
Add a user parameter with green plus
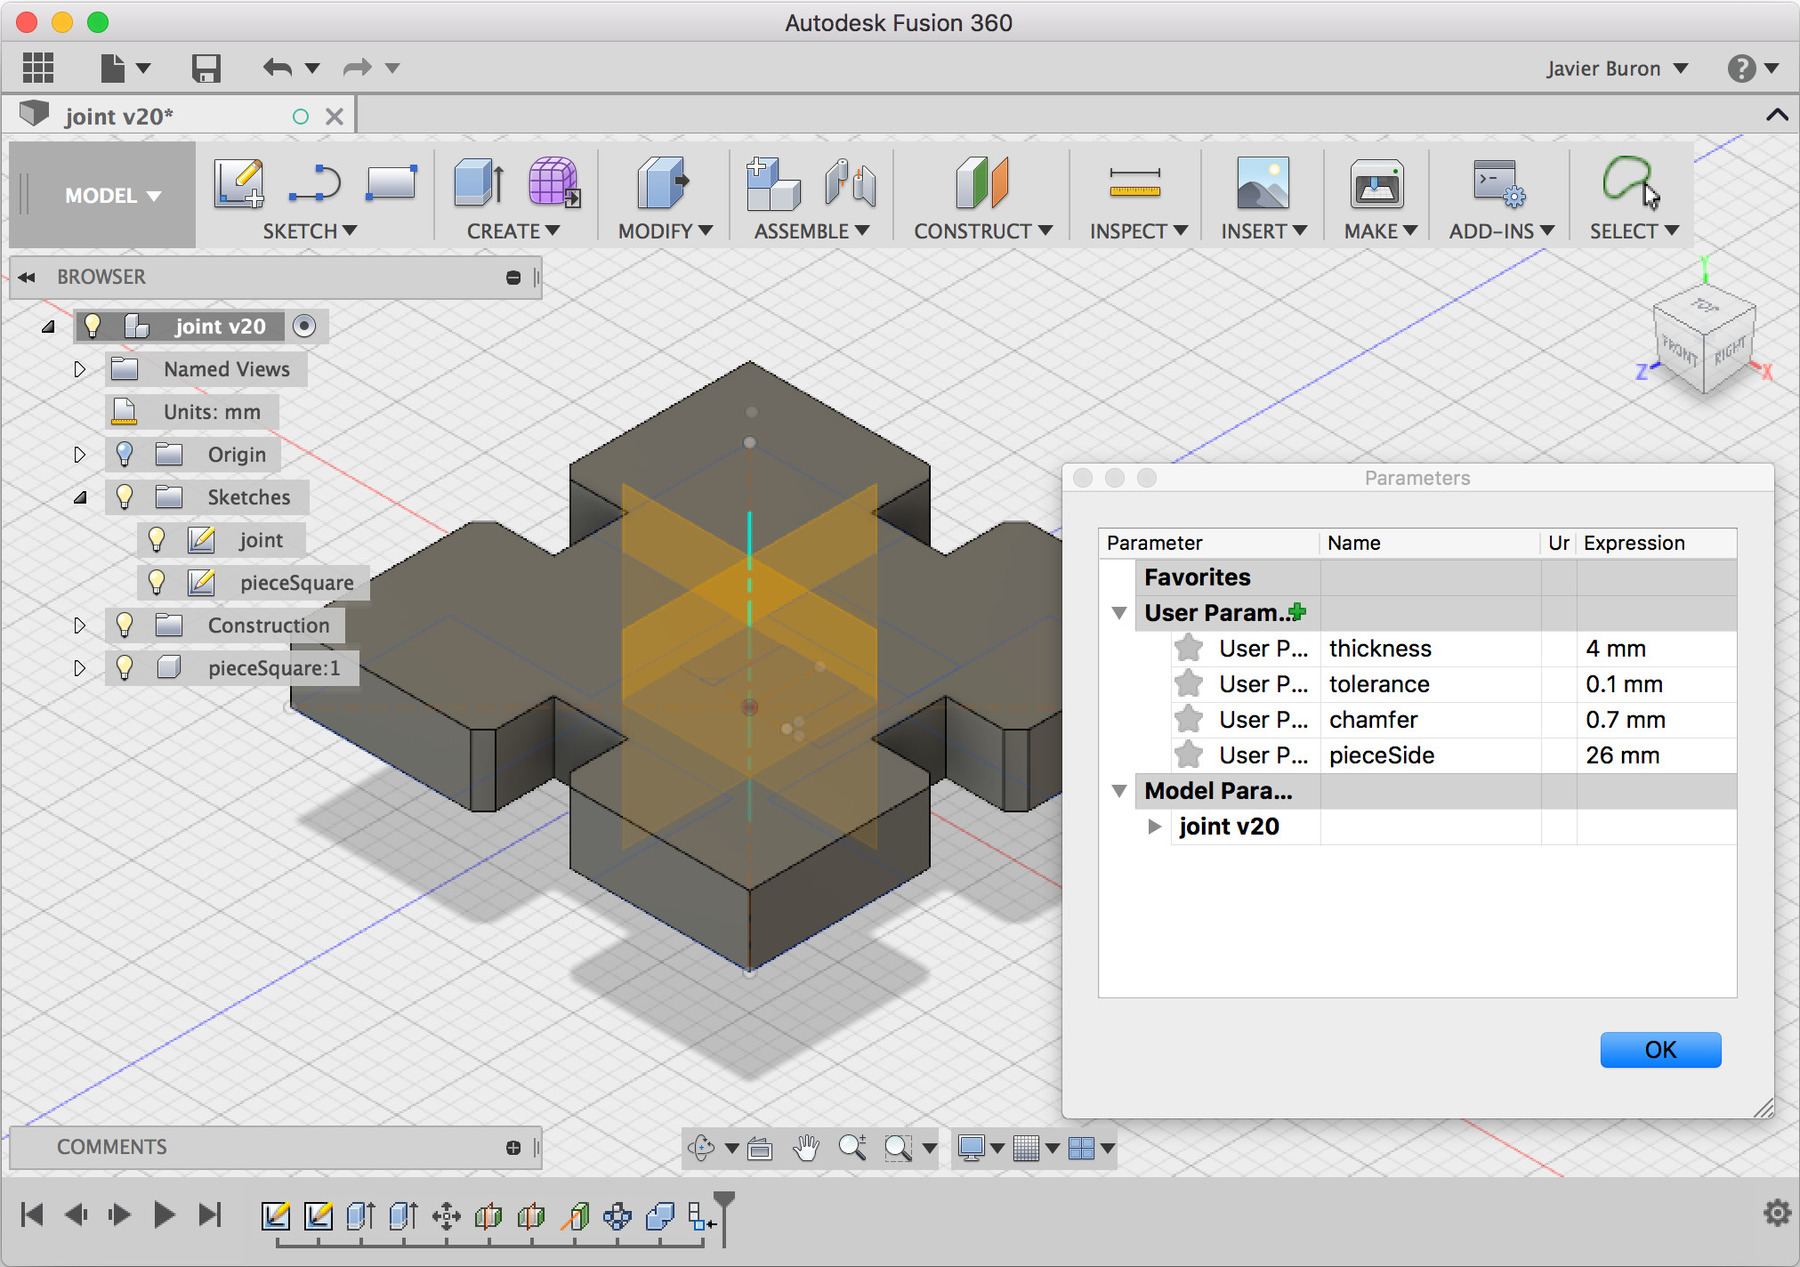coord(1297,612)
